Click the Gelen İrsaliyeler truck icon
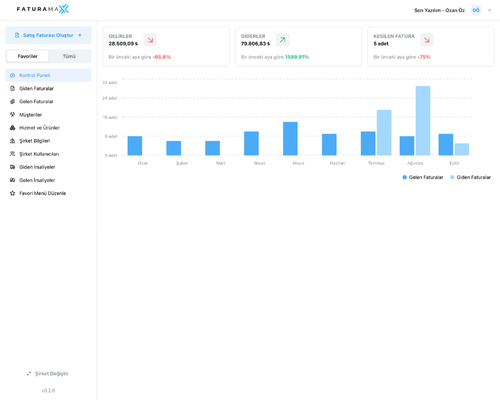 [12, 180]
